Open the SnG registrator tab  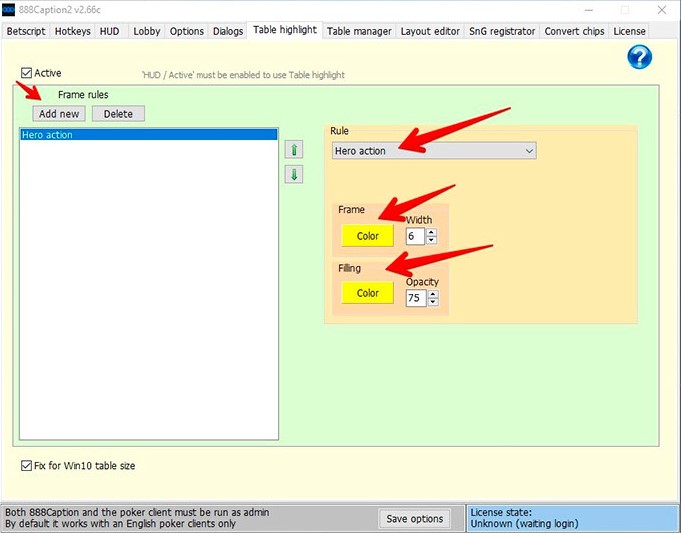pyautogui.click(x=501, y=31)
